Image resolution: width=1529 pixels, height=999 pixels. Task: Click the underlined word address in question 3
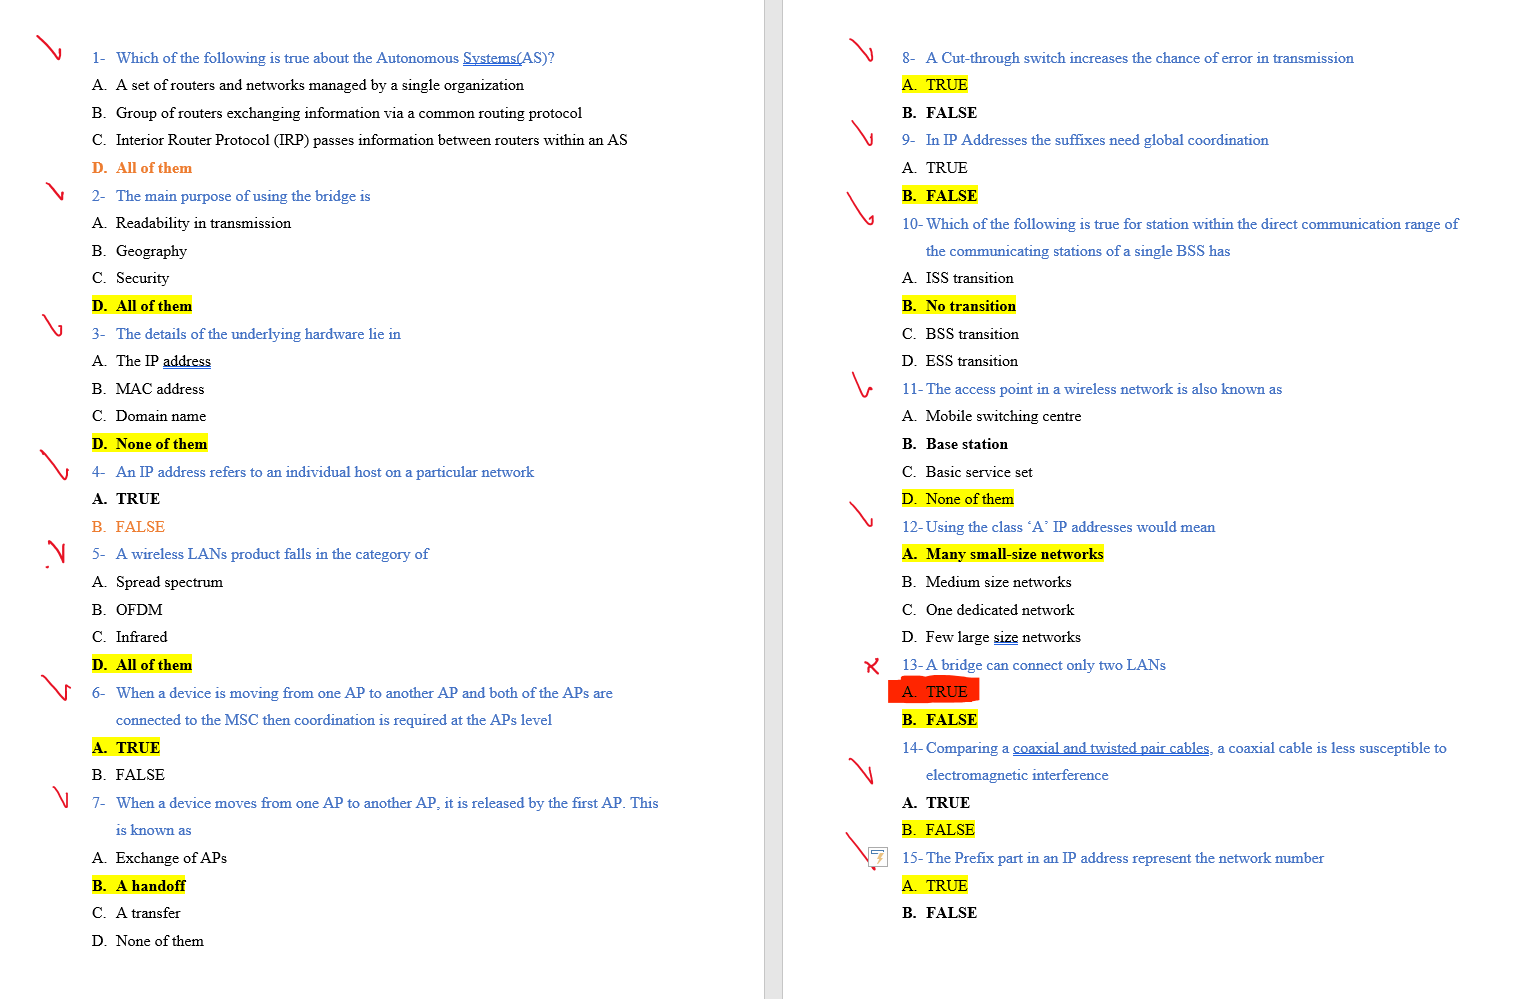point(186,361)
